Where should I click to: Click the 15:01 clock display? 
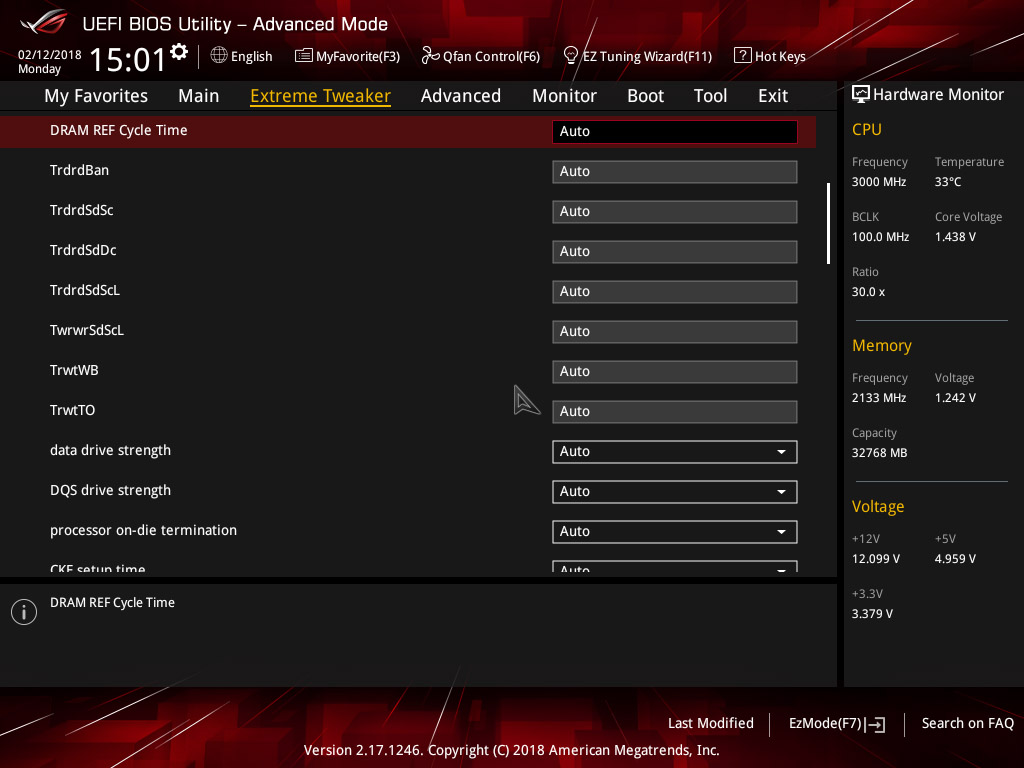tap(128, 60)
